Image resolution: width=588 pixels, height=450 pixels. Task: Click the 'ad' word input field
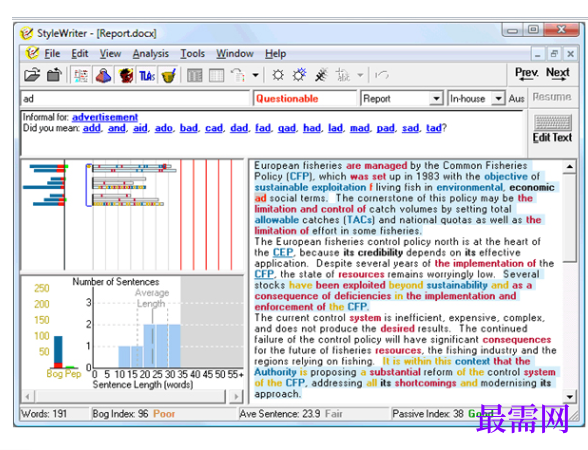click(x=135, y=99)
